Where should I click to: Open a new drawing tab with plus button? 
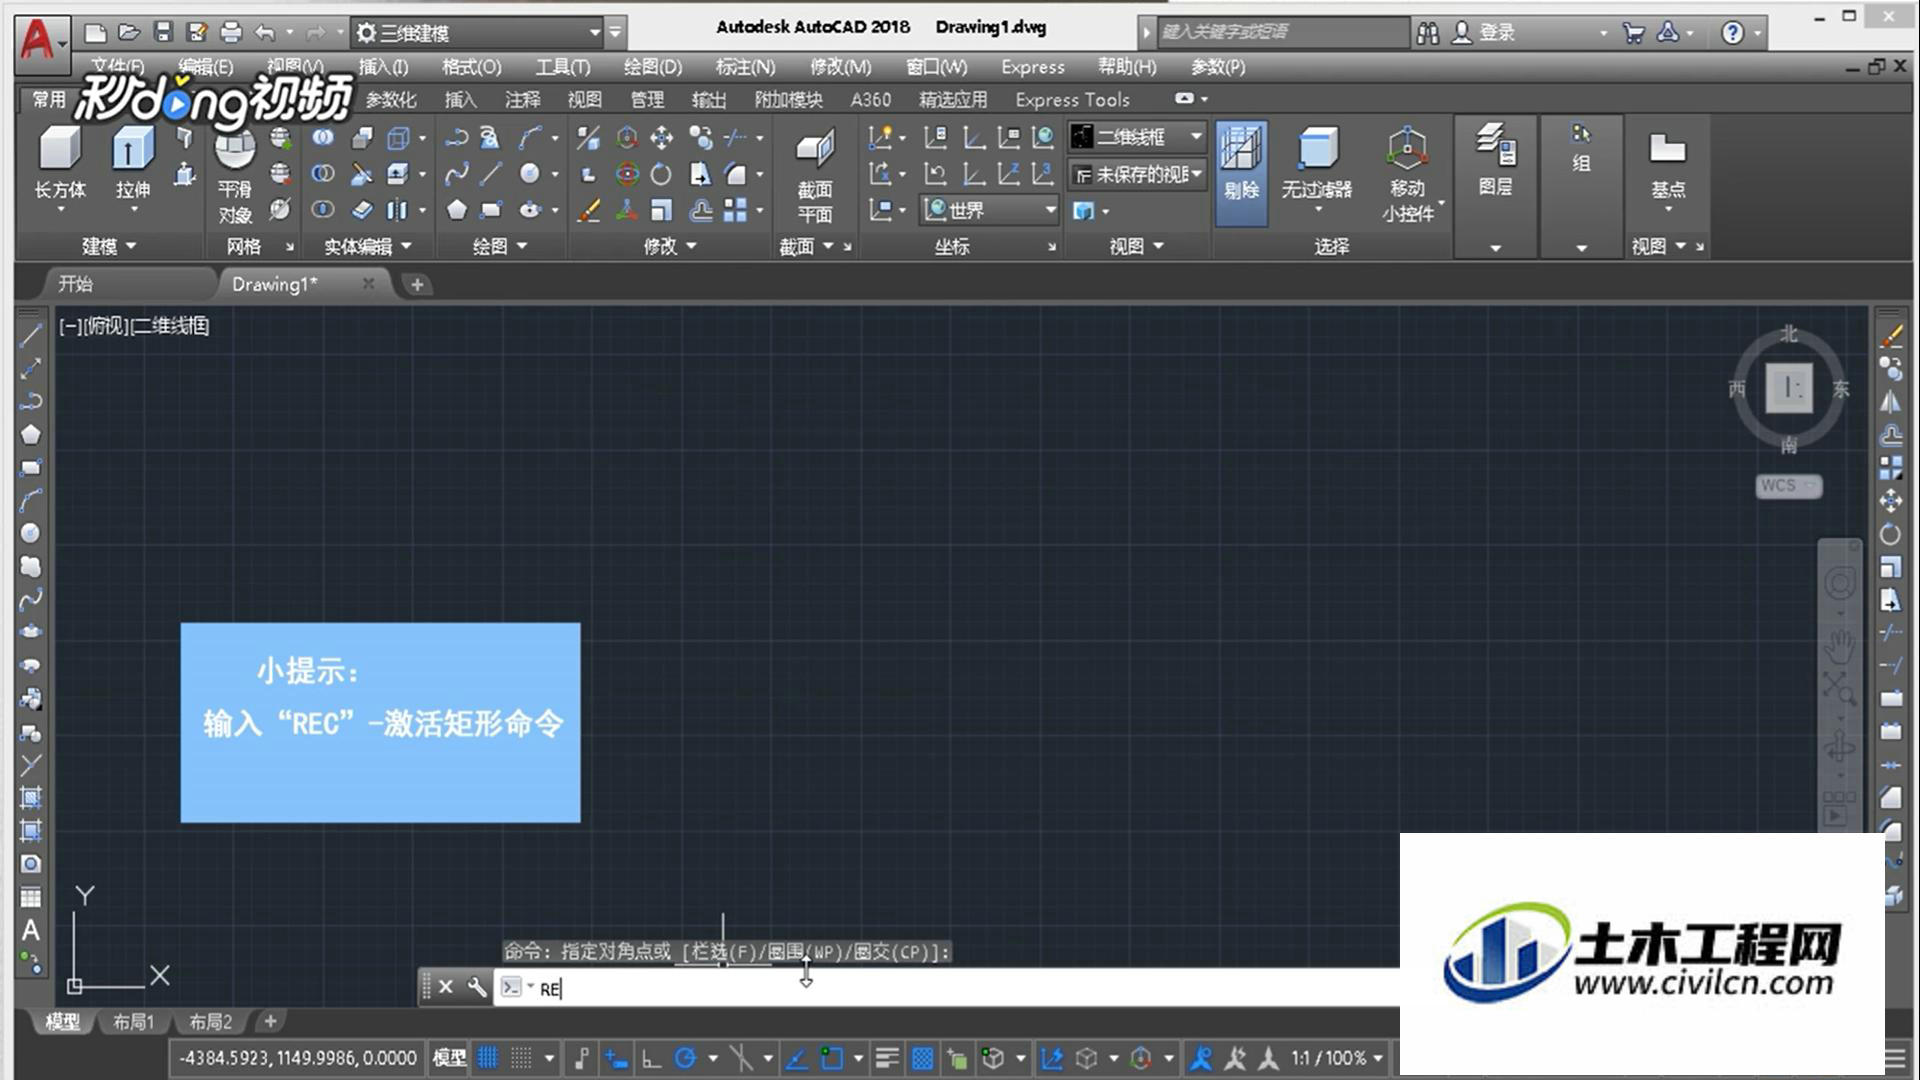point(417,284)
